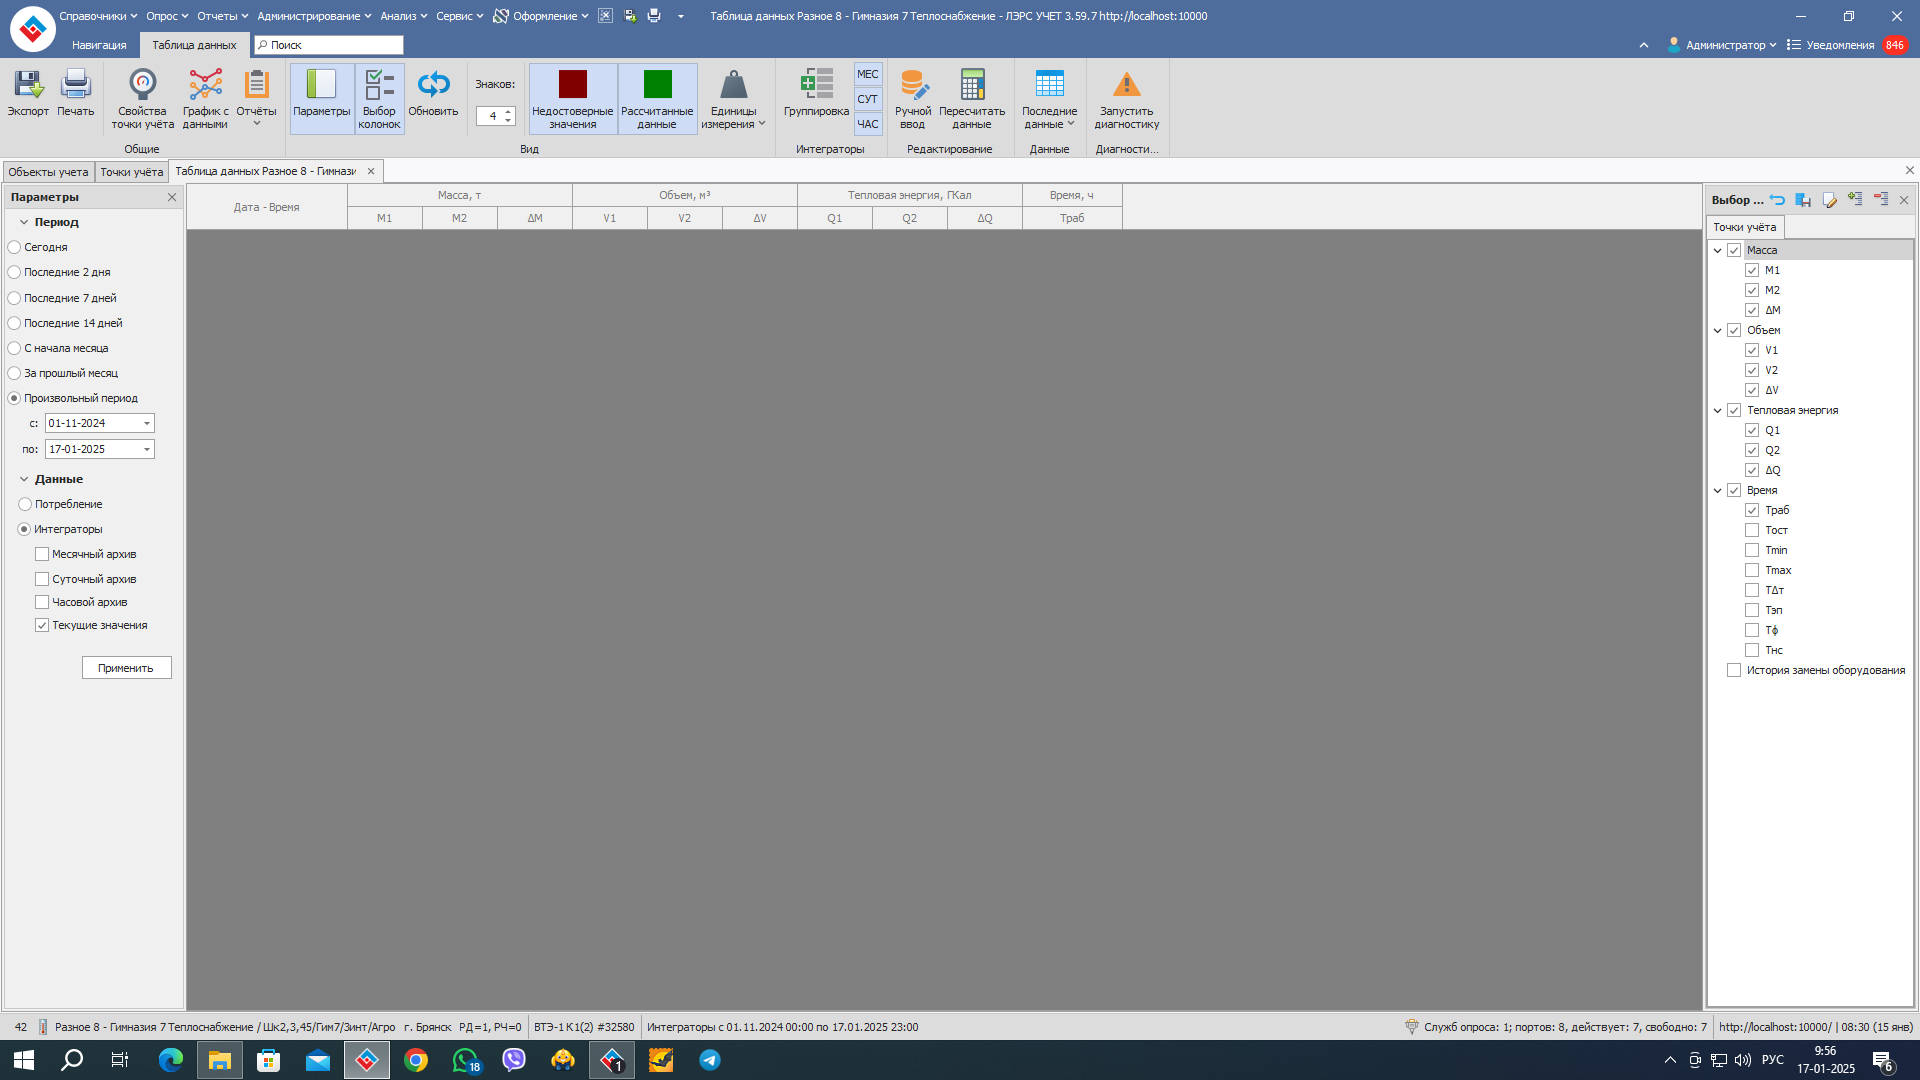Open manual data entry

click(912, 100)
